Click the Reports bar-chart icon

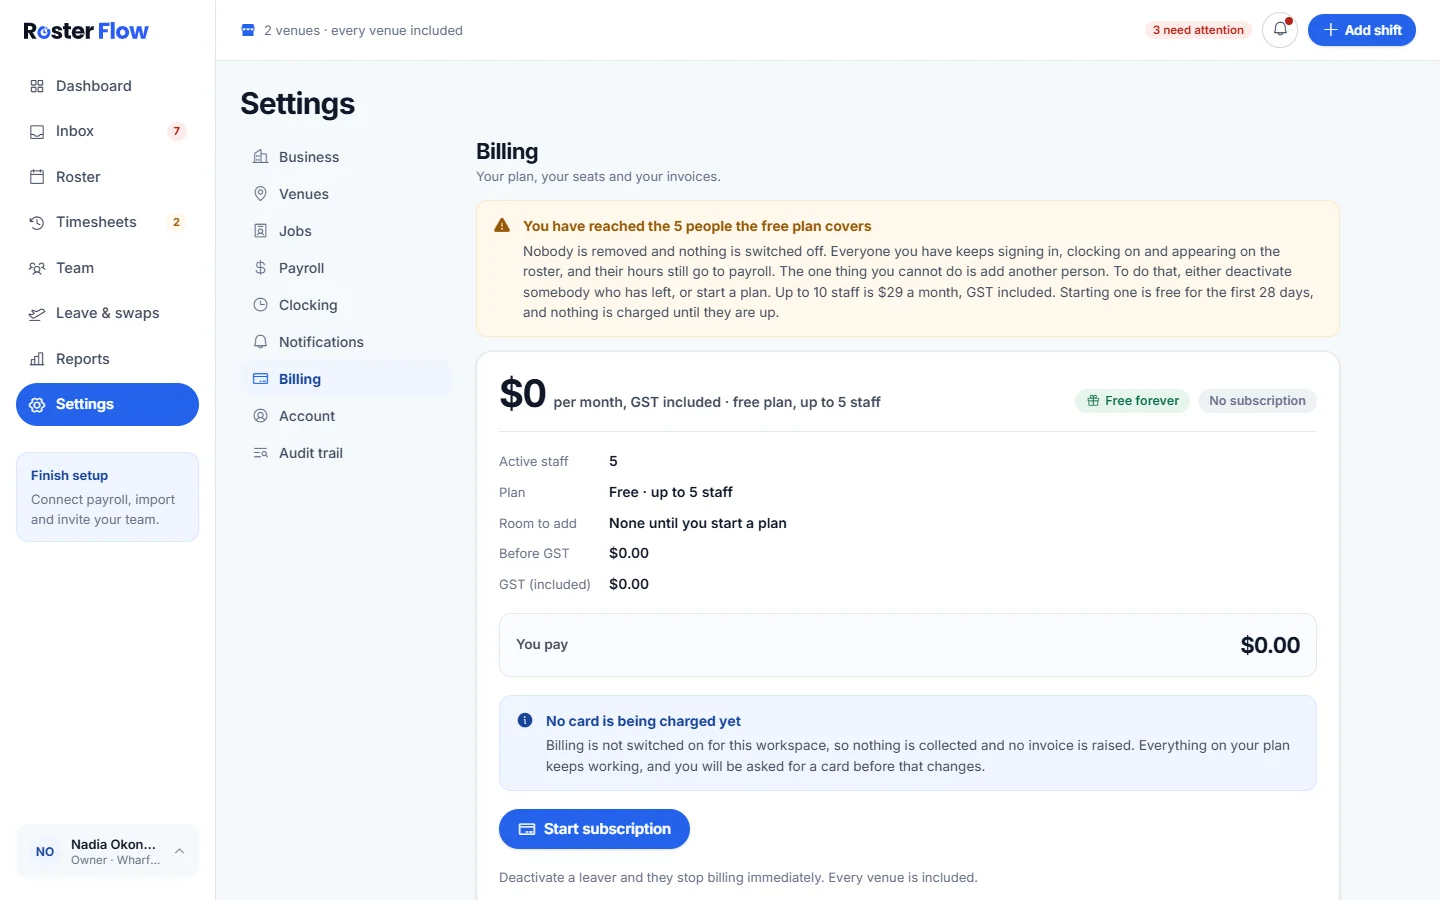(37, 359)
